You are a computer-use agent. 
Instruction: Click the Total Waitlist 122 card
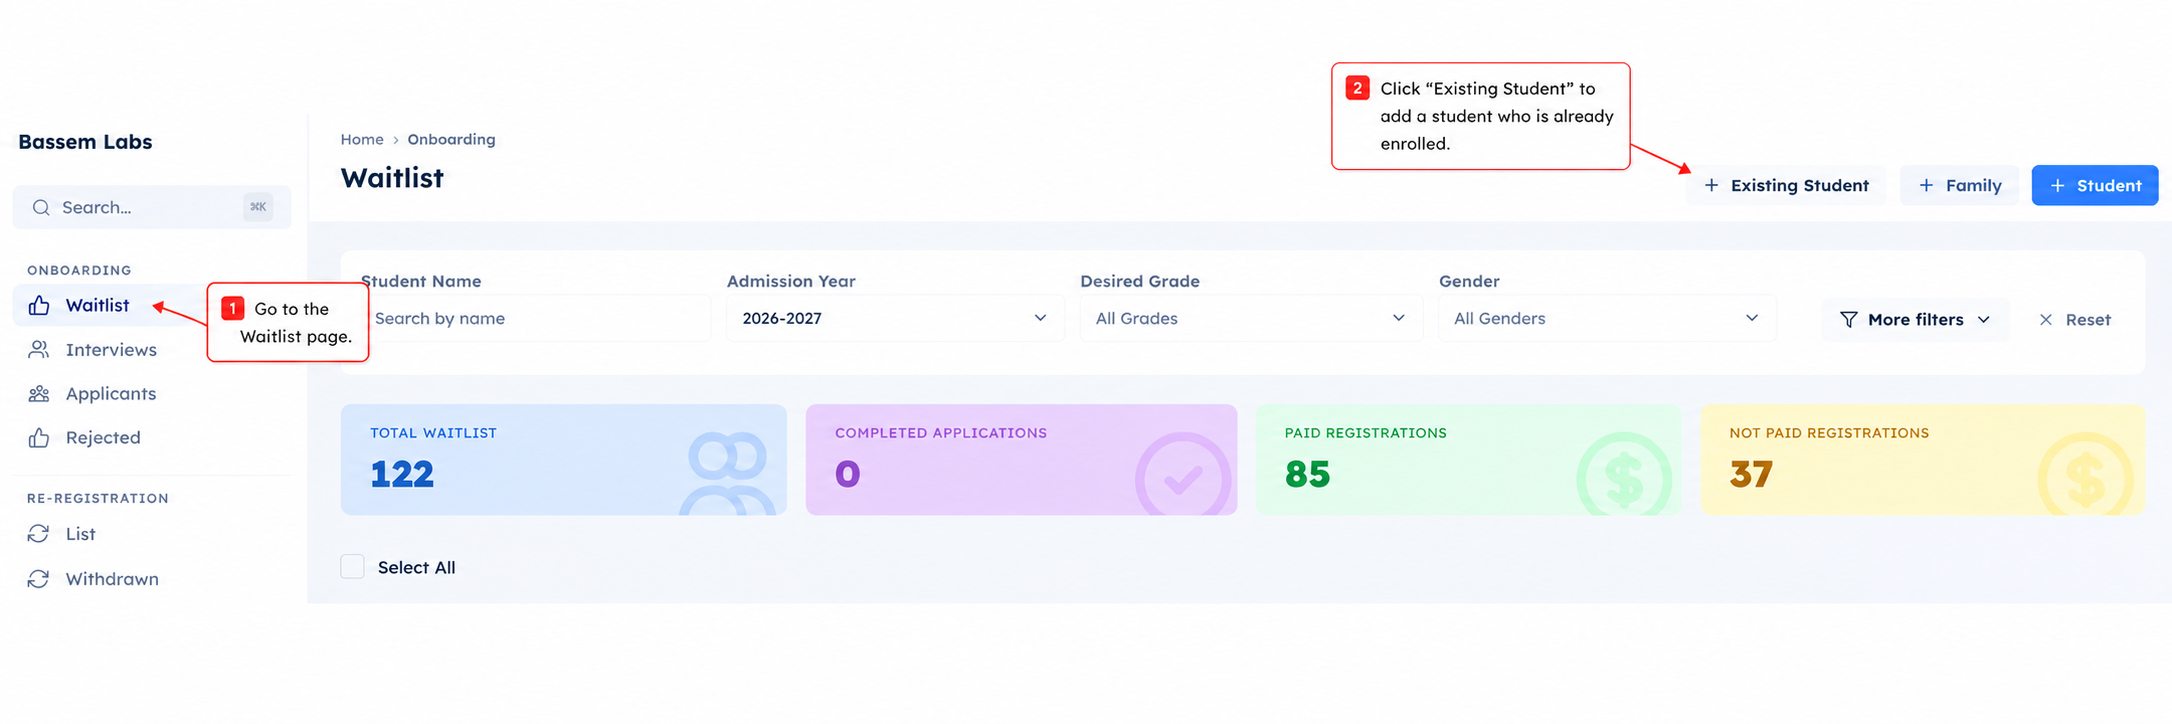coord(564,460)
